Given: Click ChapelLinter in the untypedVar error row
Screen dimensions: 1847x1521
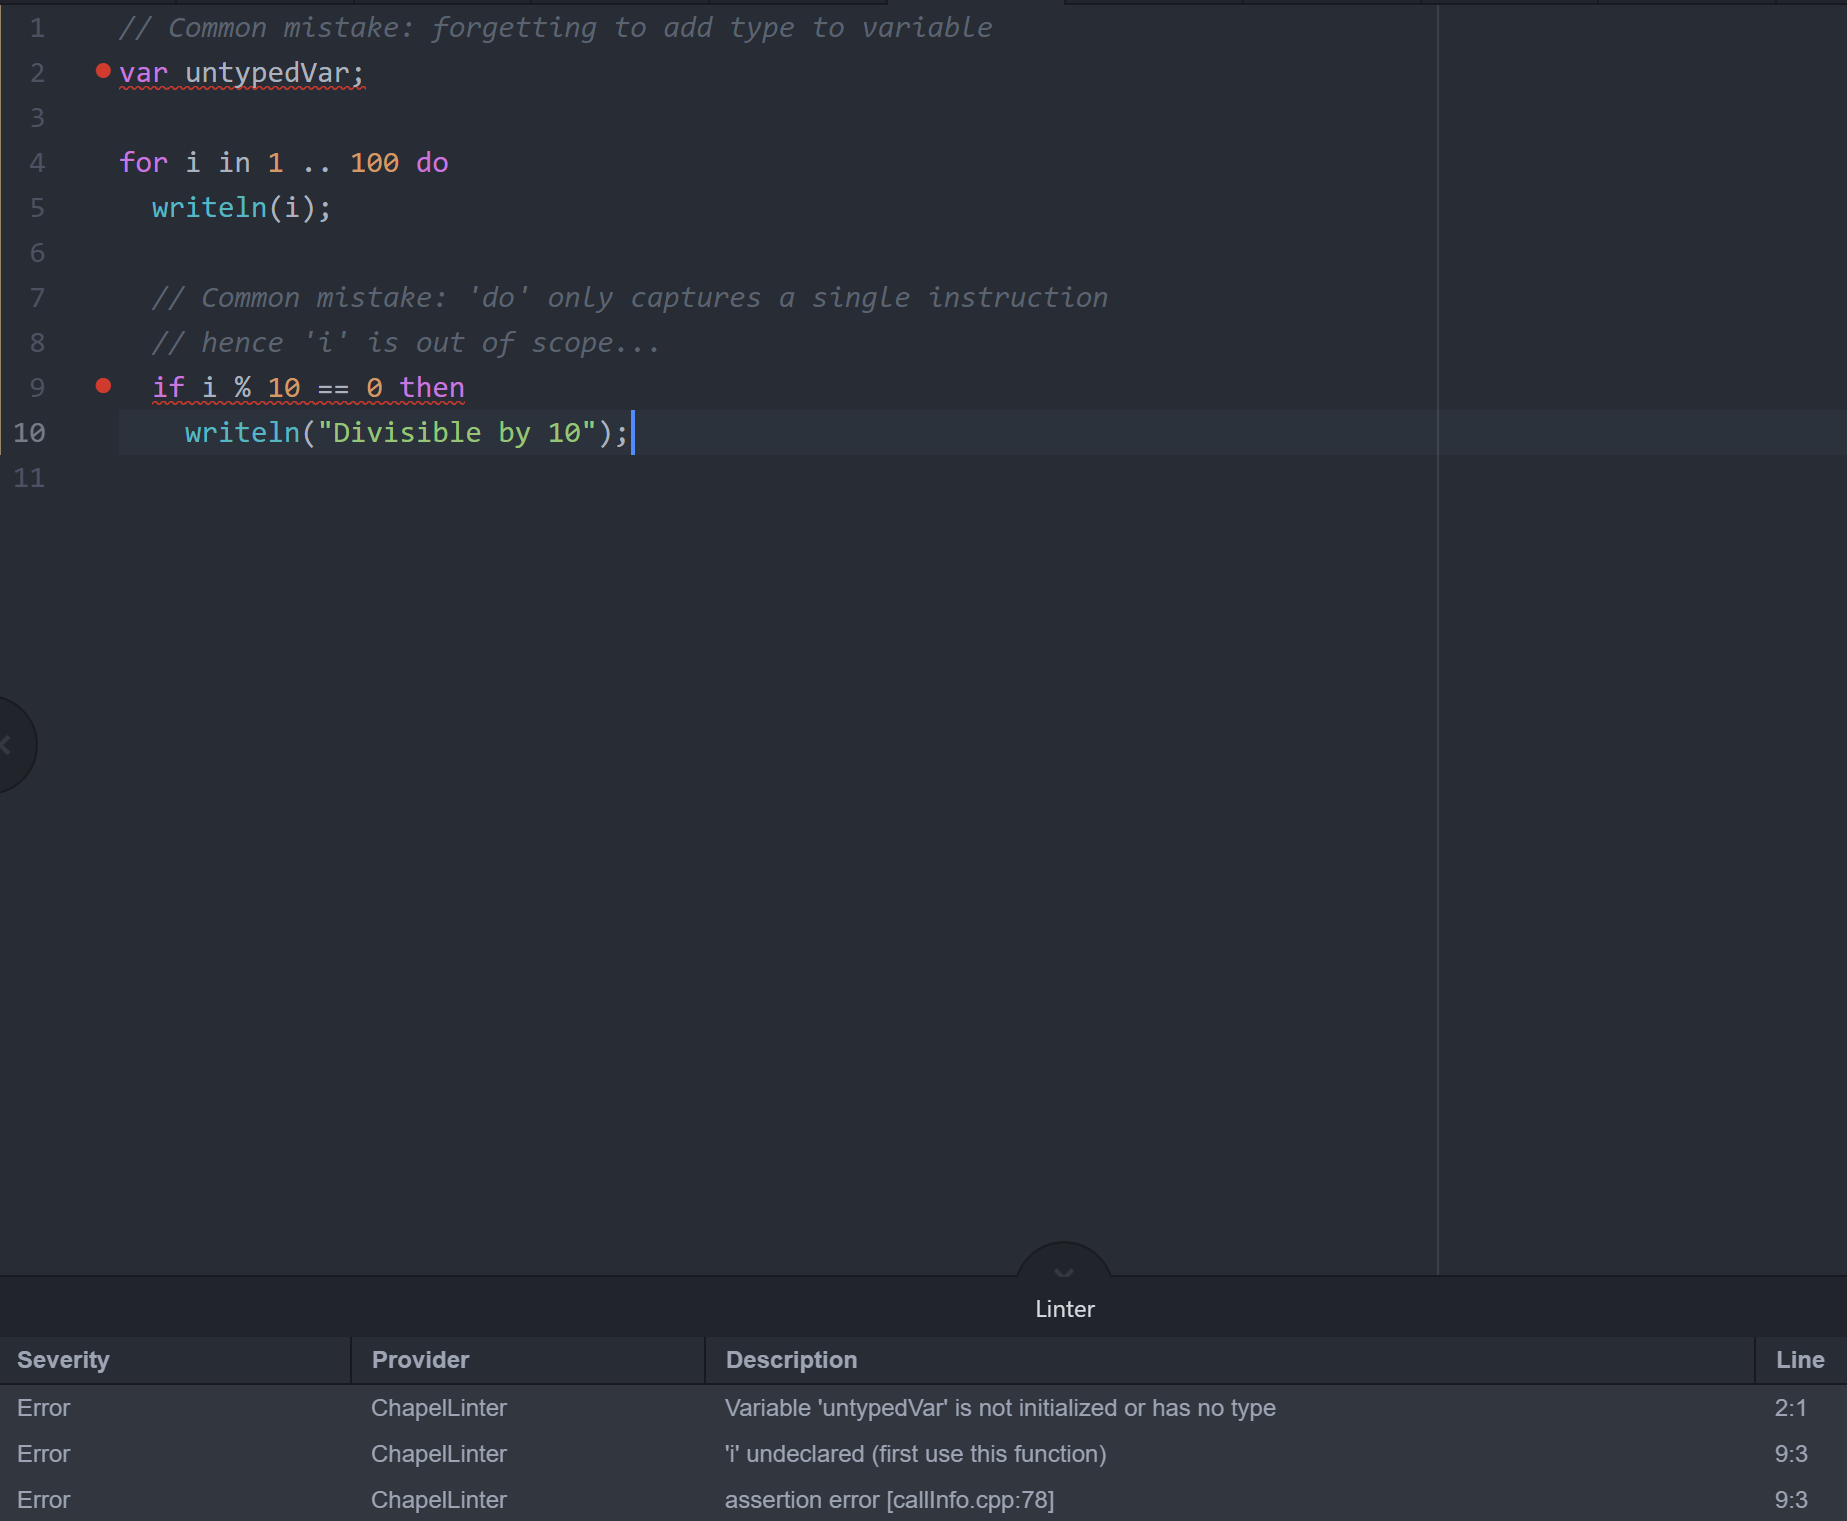Looking at the screenshot, I should click(x=438, y=1408).
